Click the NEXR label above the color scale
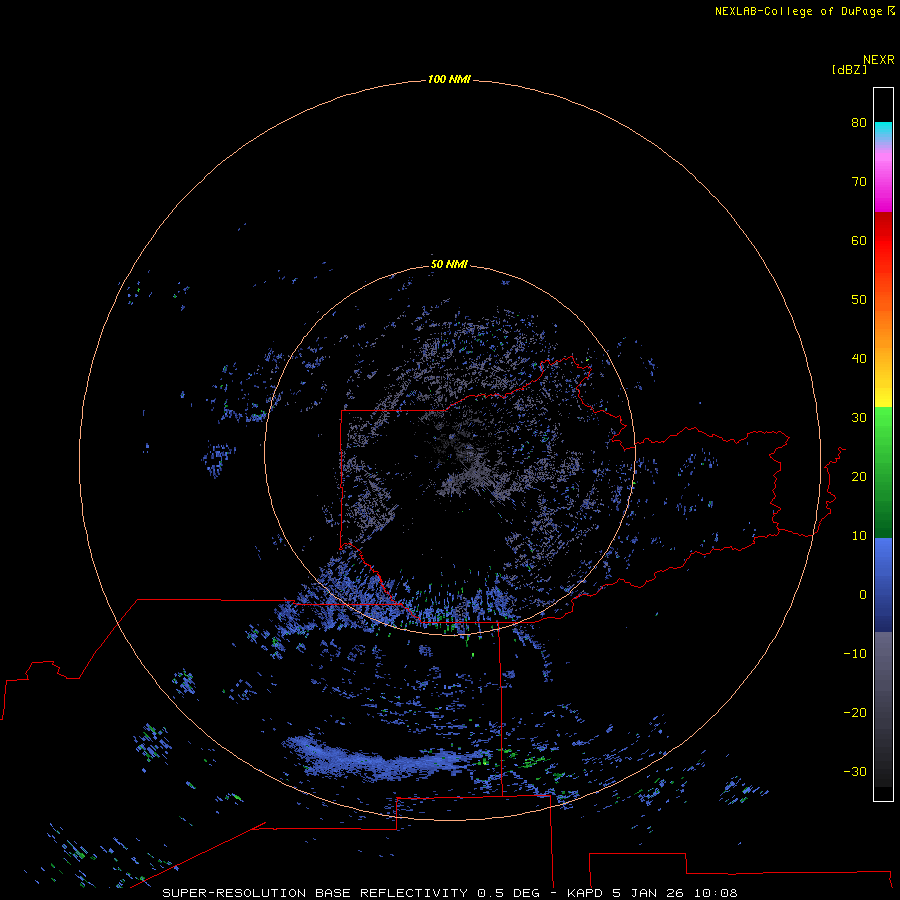900x900 pixels. [879, 60]
